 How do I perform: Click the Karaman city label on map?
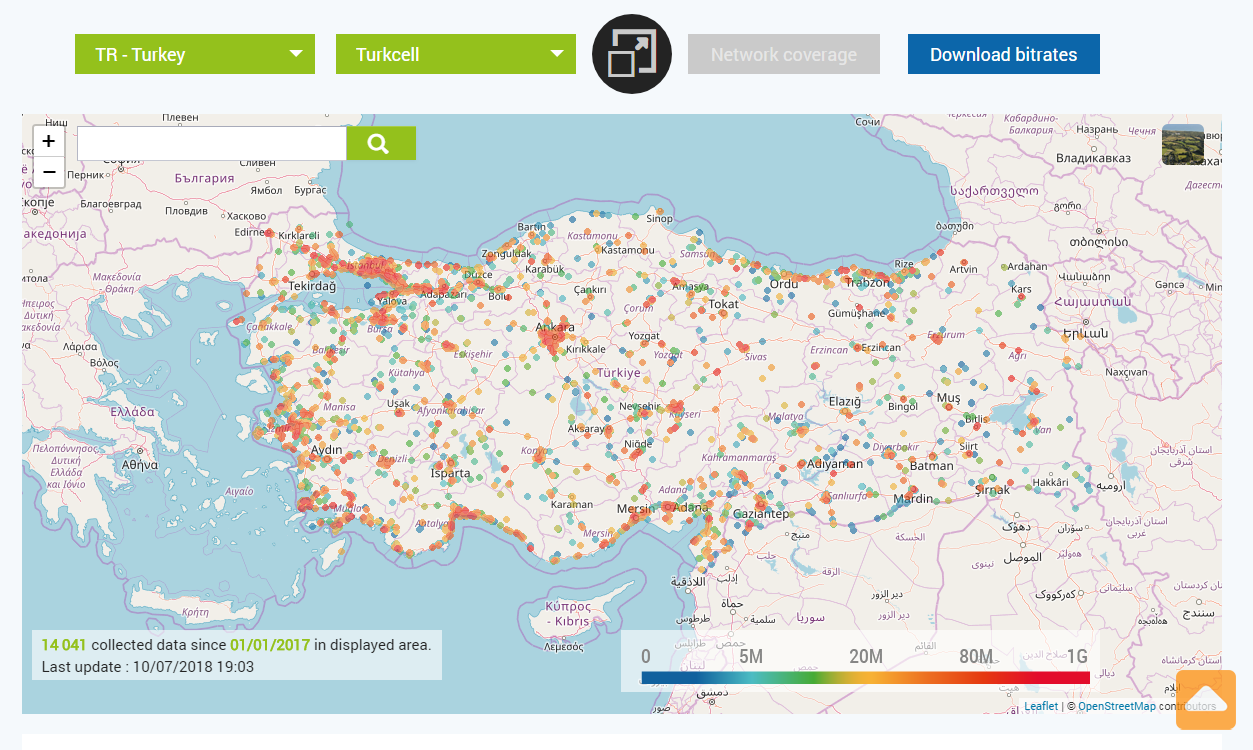pos(572,504)
